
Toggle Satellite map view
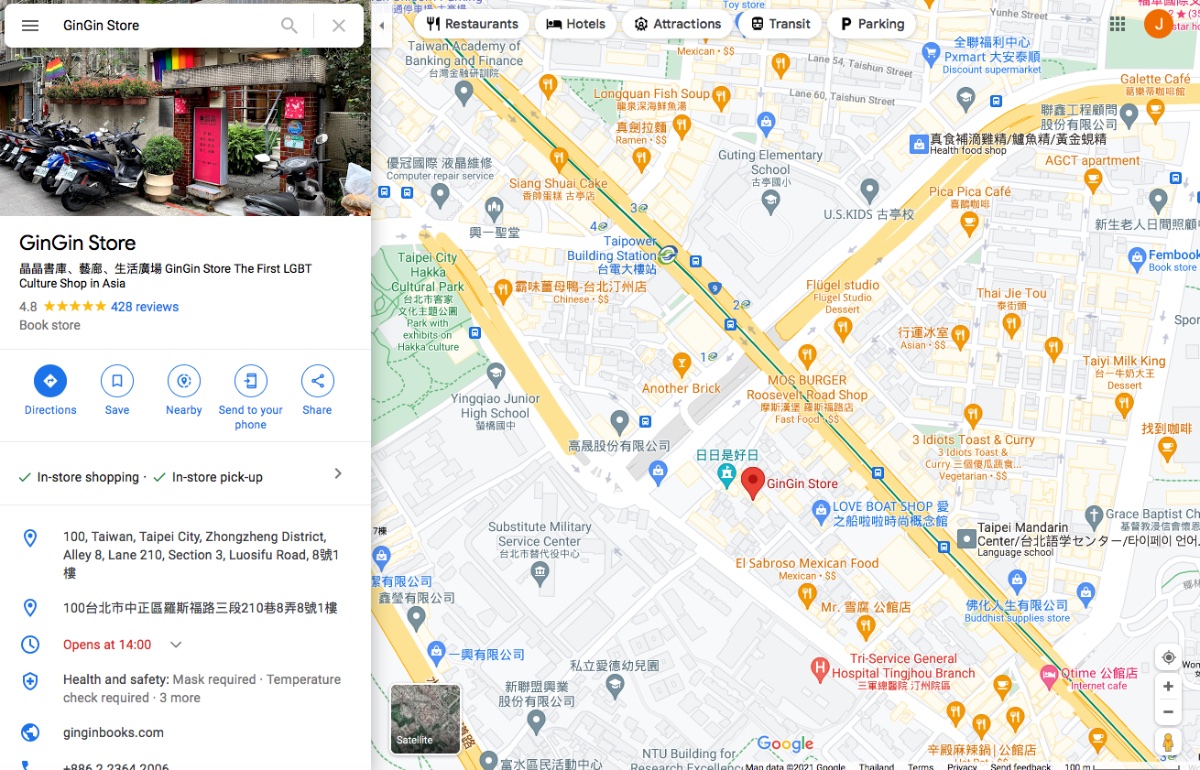pos(425,719)
